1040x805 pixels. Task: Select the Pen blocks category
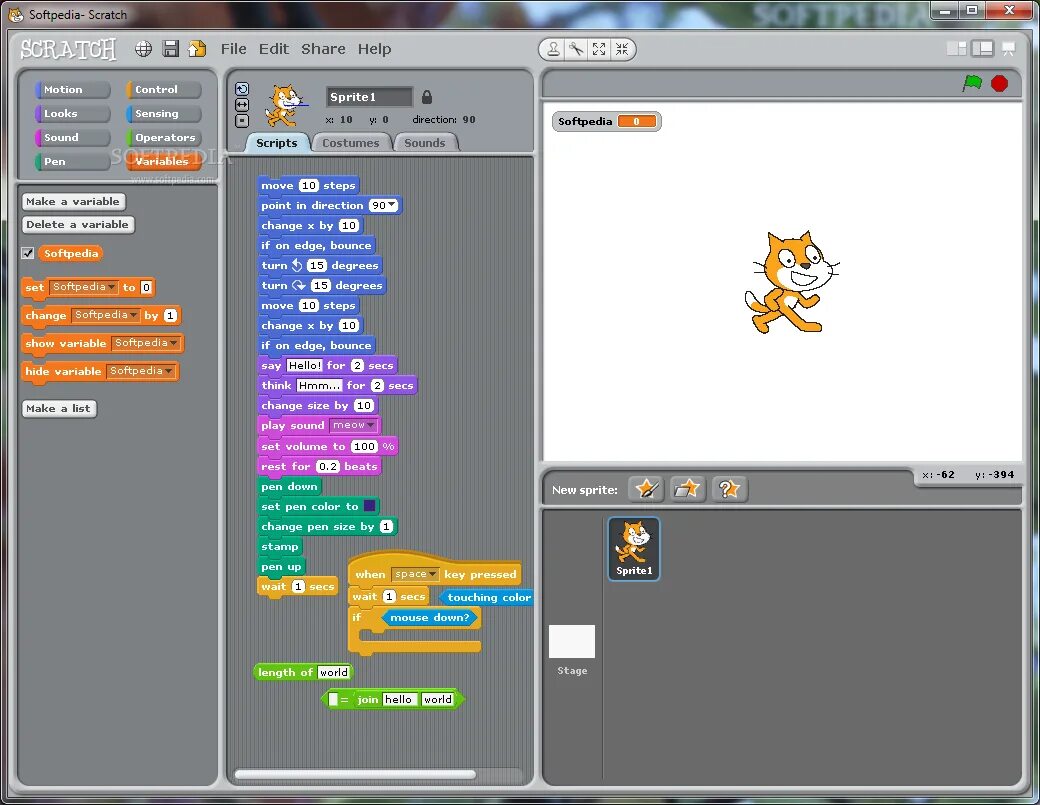[72, 161]
